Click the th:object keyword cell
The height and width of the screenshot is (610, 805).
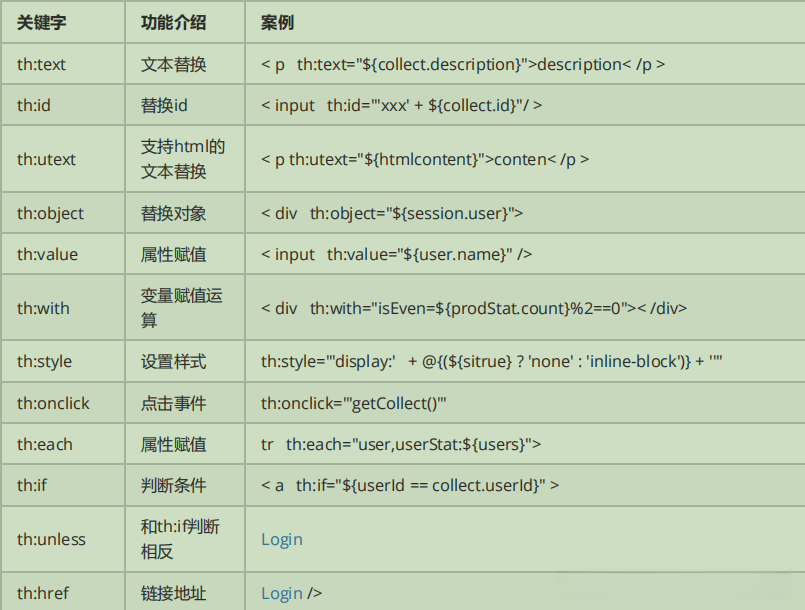50,213
